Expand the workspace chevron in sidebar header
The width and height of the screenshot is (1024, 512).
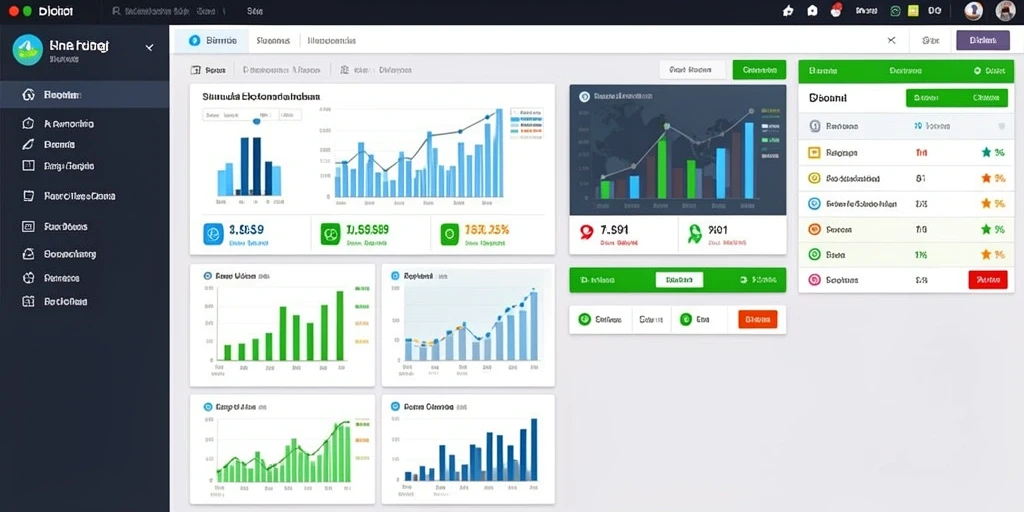pos(149,48)
